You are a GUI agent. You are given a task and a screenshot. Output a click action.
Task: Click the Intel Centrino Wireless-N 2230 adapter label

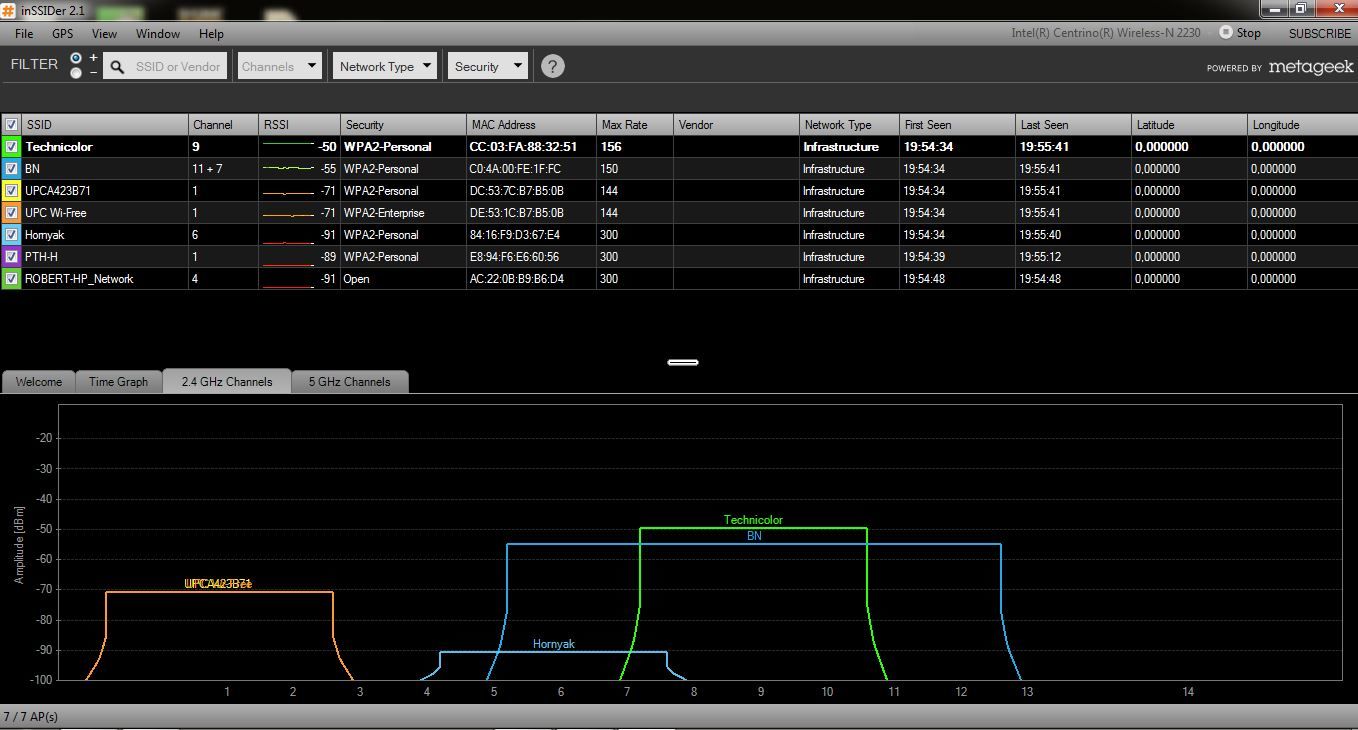[1105, 33]
